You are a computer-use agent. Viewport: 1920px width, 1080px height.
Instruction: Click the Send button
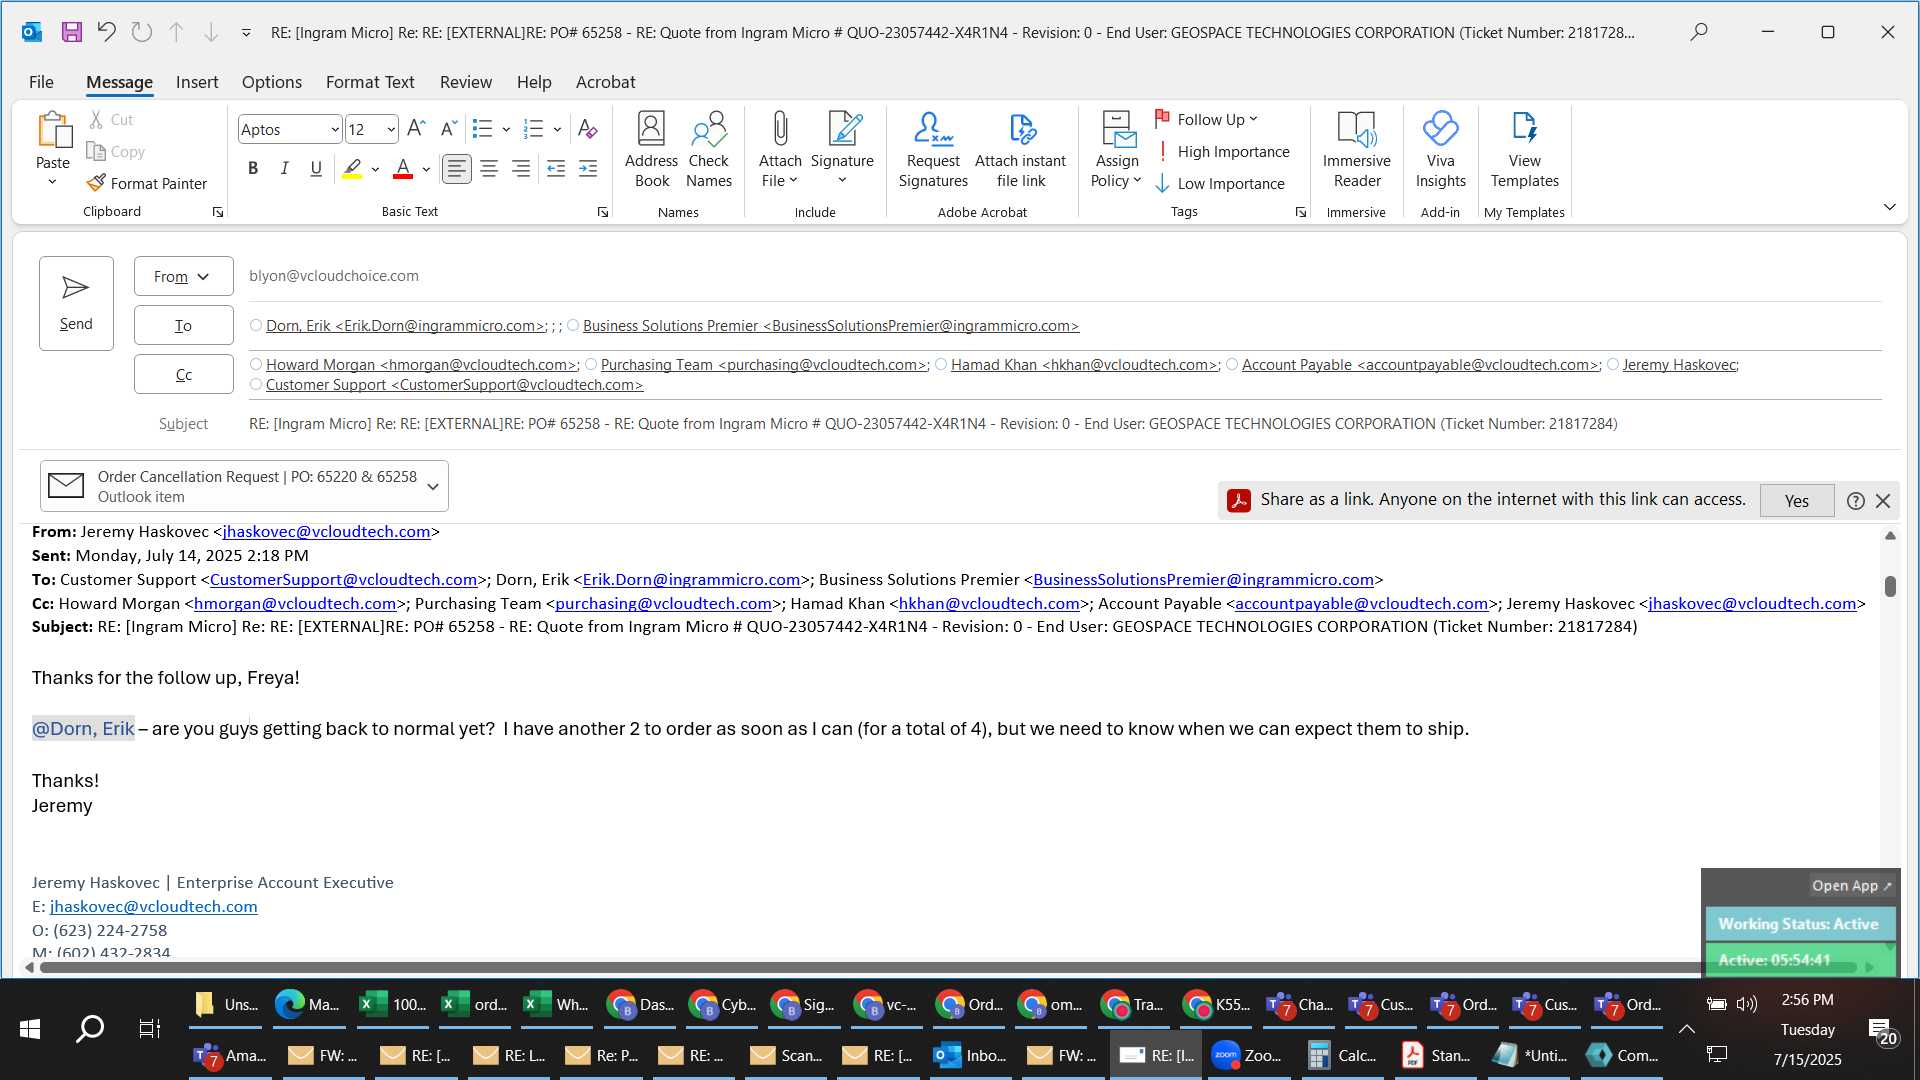(76, 303)
